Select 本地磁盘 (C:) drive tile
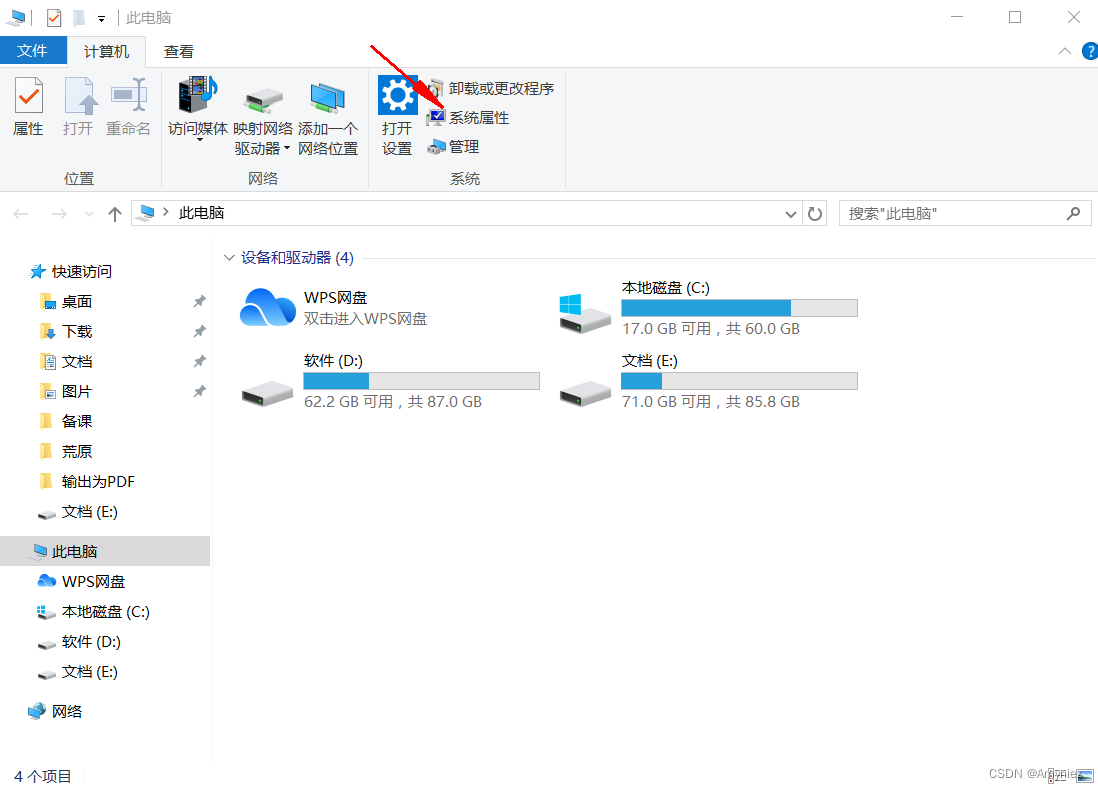The width and height of the screenshot is (1098, 790). (x=709, y=309)
